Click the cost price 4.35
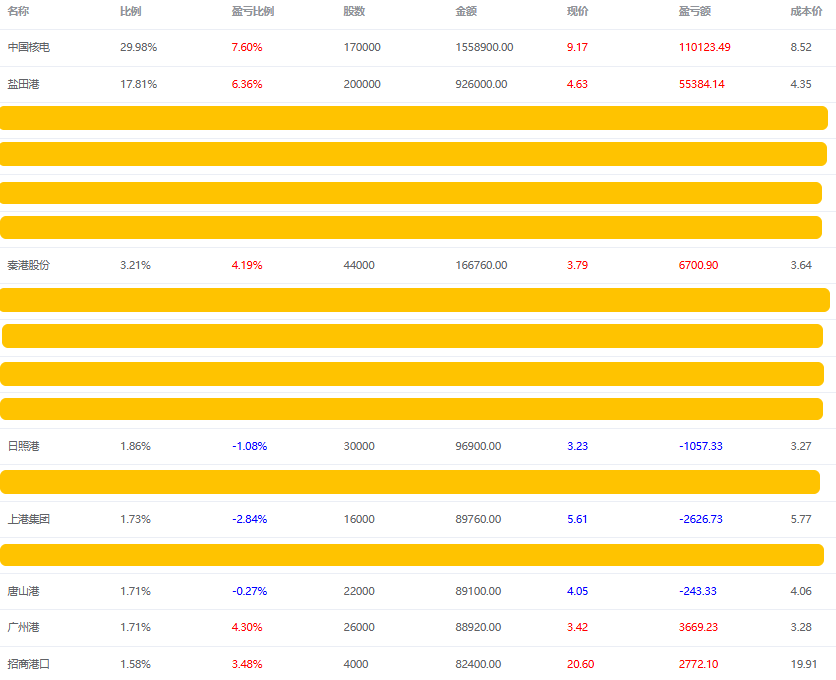 tap(801, 84)
